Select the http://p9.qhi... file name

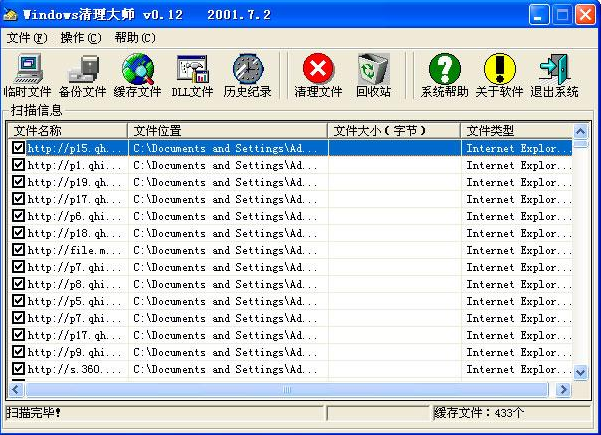[75, 352]
